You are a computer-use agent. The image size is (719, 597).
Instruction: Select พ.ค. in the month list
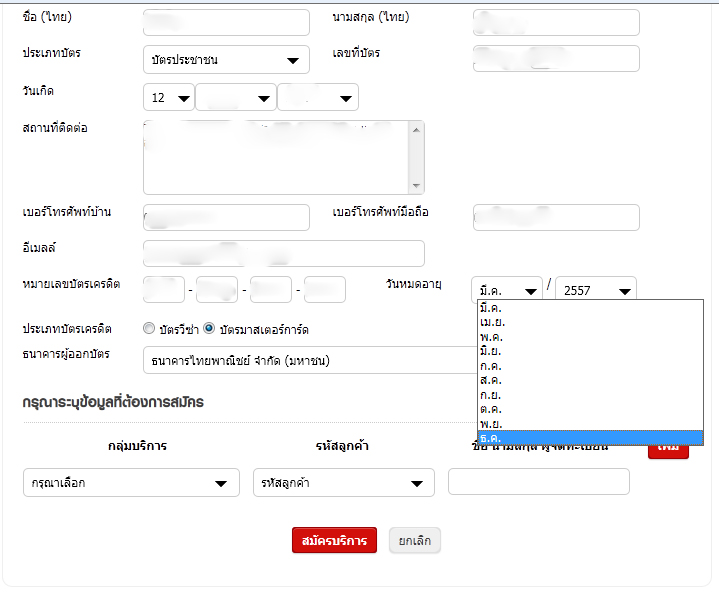pyautogui.click(x=590, y=337)
